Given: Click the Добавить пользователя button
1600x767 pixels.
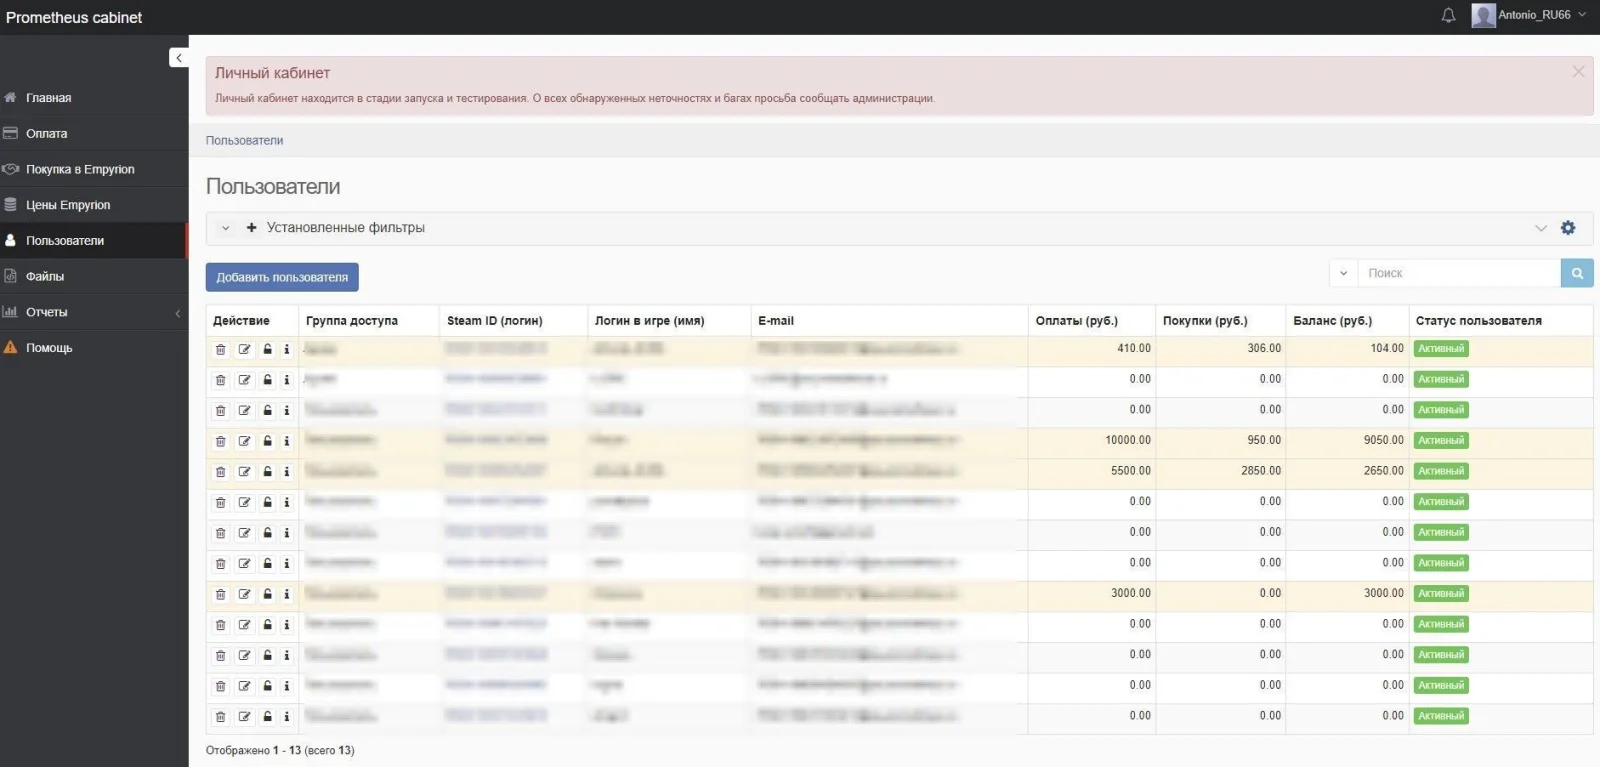Looking at the screenshot, I should click(x=282, y=277).
